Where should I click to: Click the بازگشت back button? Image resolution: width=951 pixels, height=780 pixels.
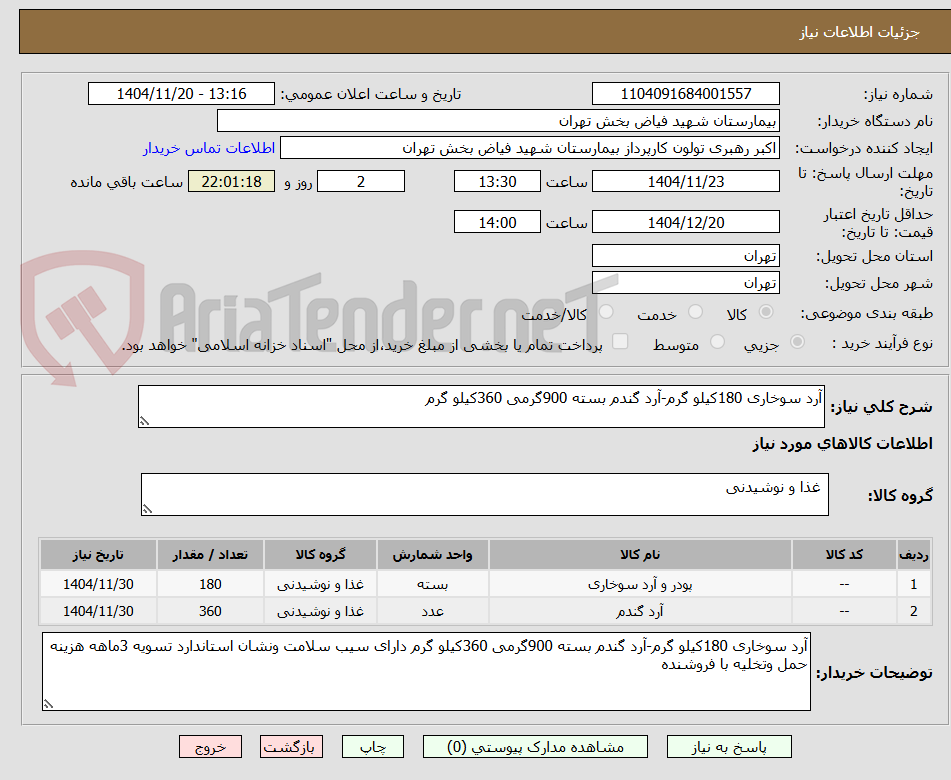pyautogui.click(x=291, y=747)
